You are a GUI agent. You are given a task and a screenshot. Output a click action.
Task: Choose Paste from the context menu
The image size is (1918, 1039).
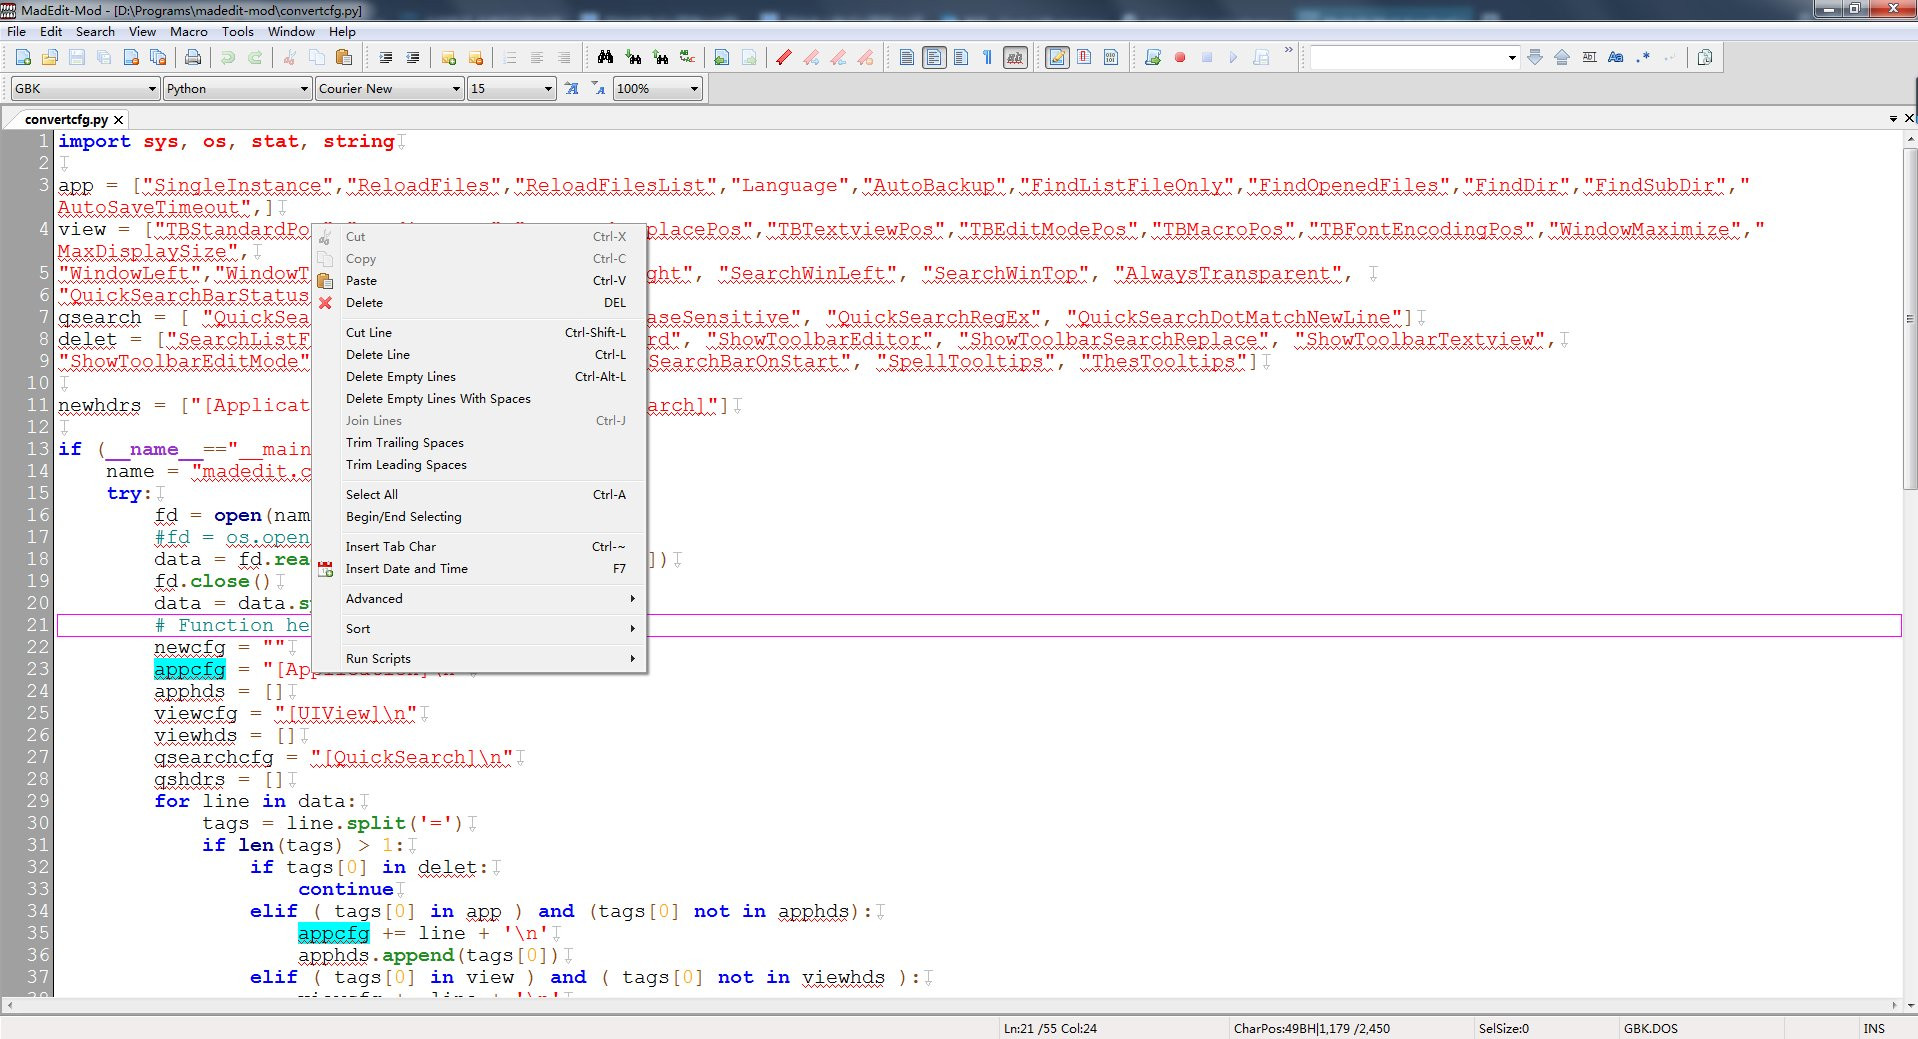pos(480,281)
